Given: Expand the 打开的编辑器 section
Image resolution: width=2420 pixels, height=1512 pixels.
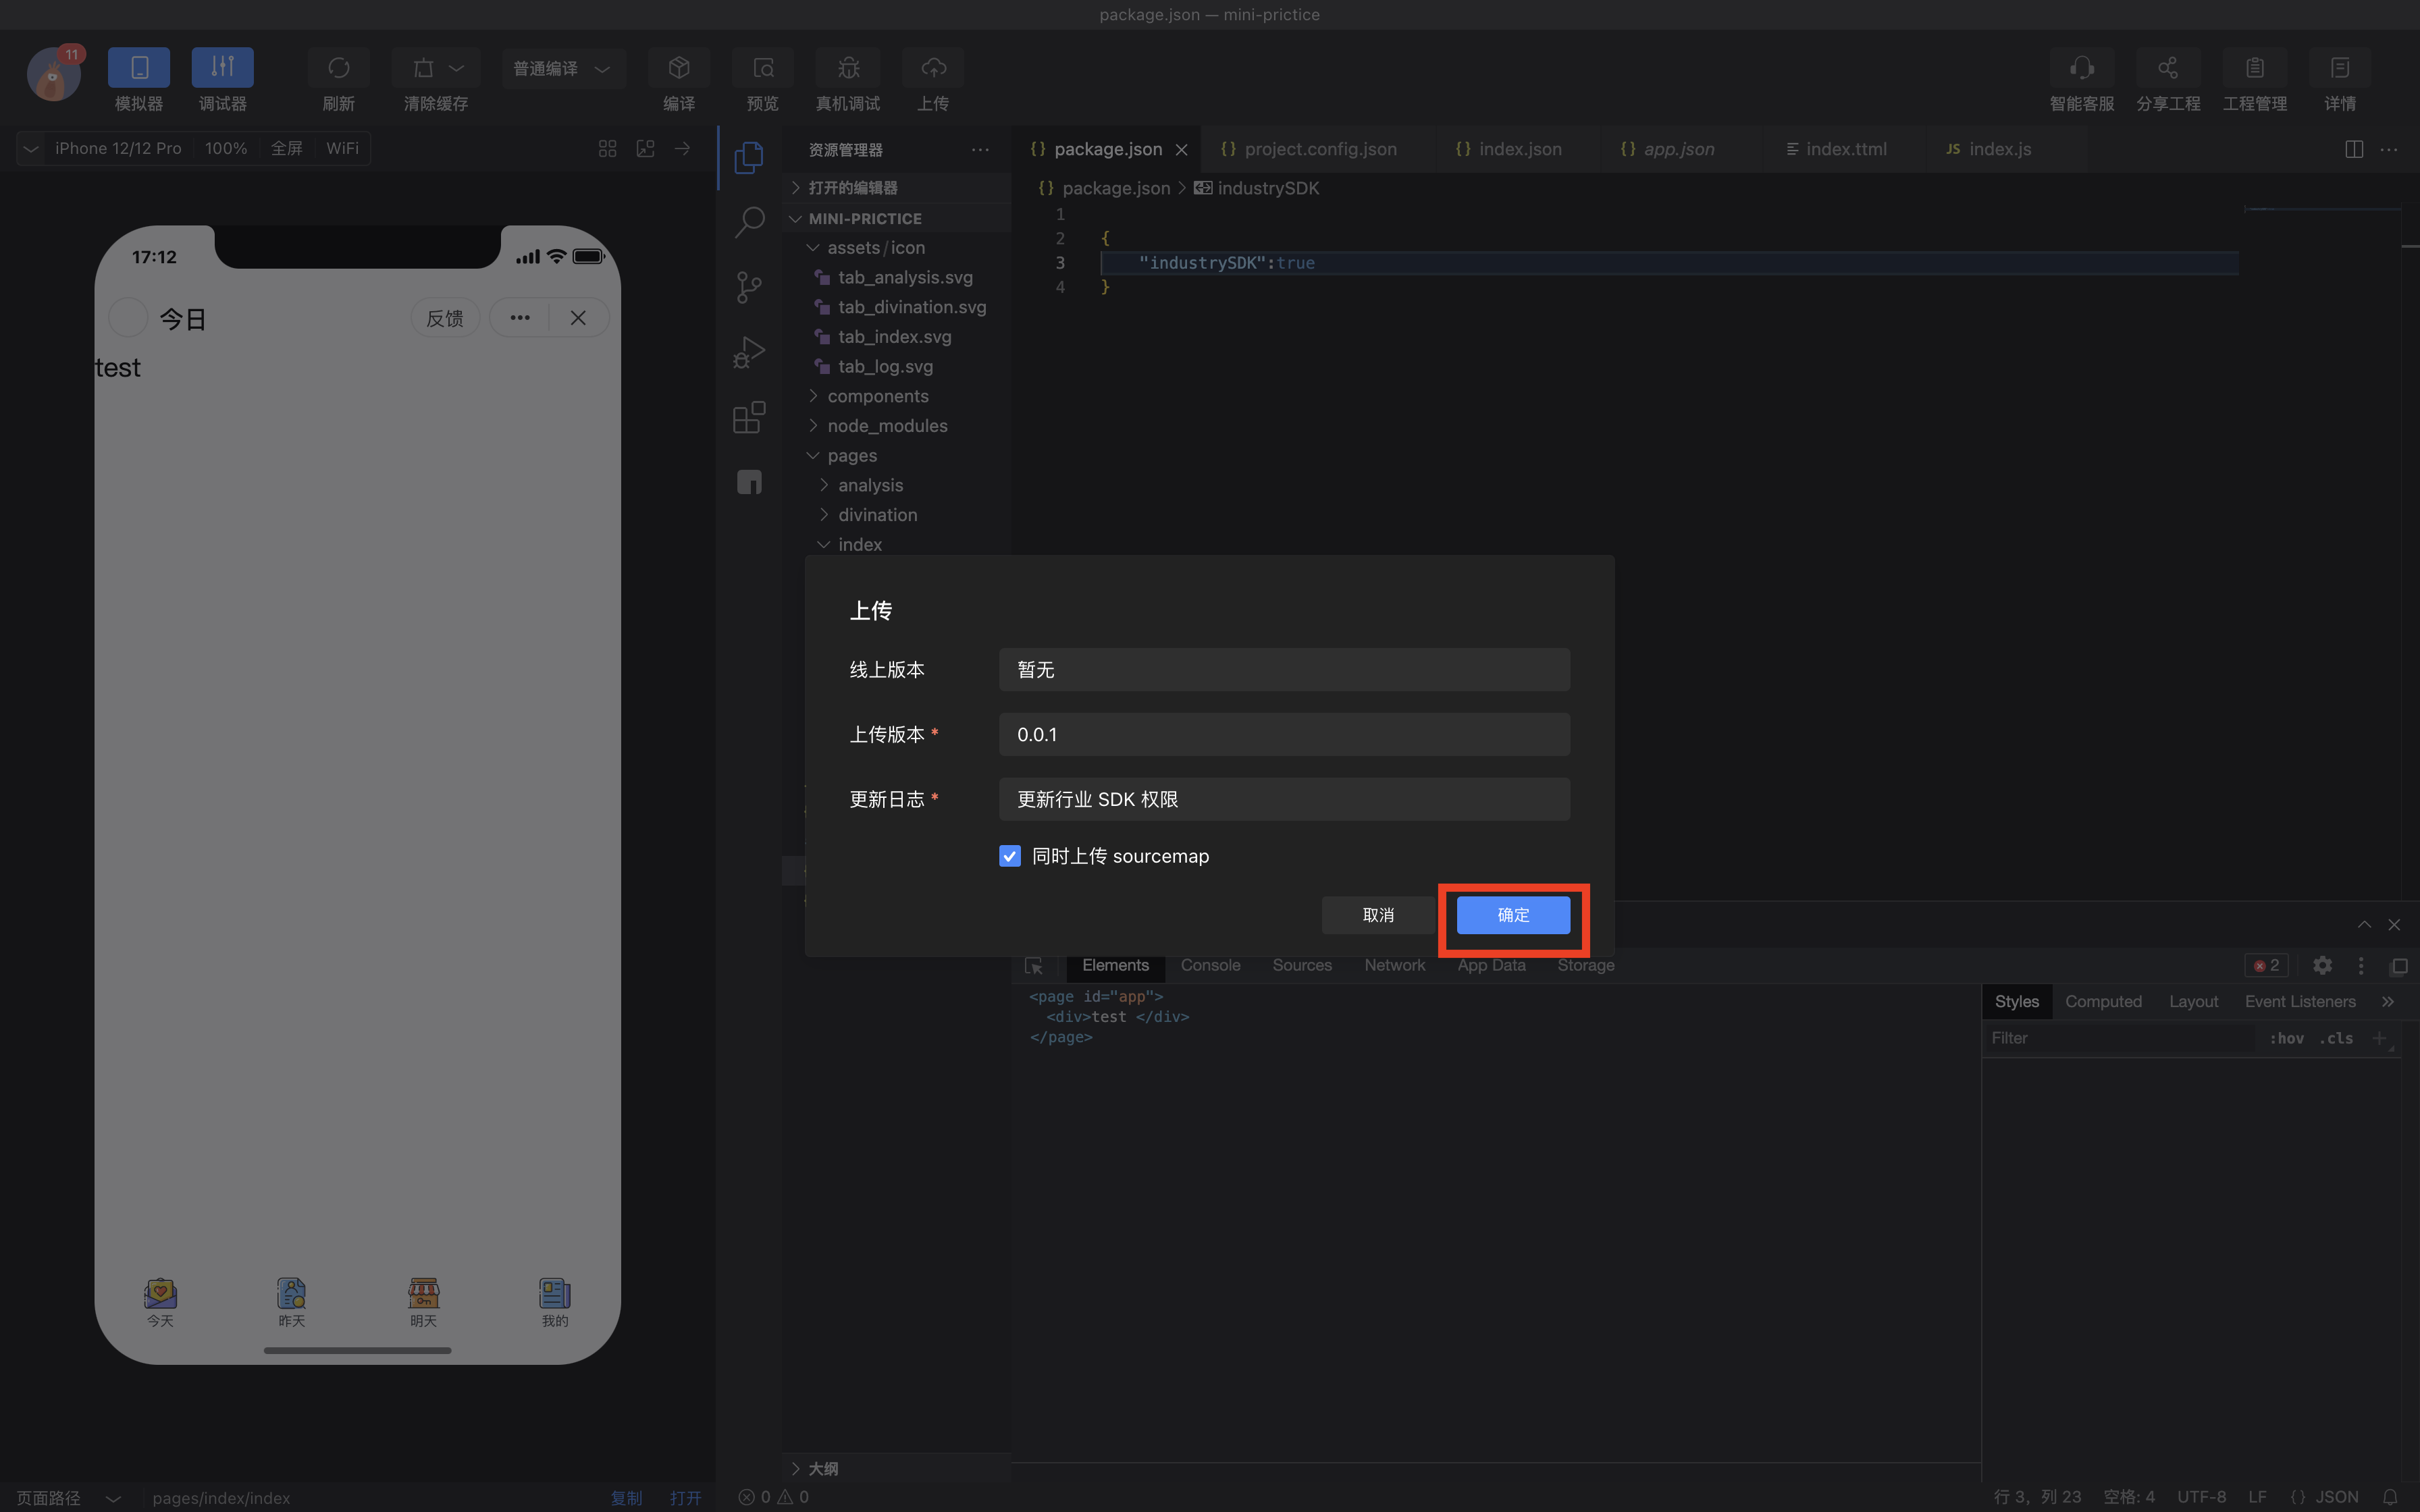Looking at the screenshot, I should tap(896, 188).
